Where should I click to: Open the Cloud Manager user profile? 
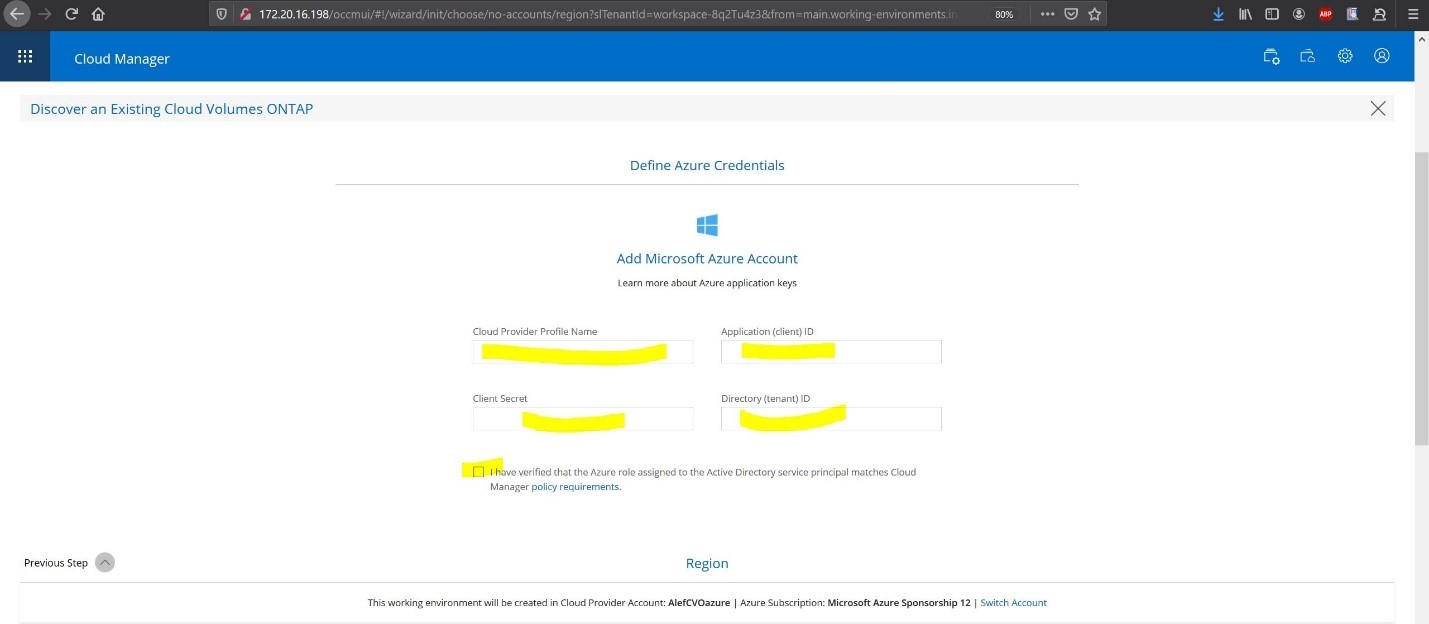pos(1382,57)
